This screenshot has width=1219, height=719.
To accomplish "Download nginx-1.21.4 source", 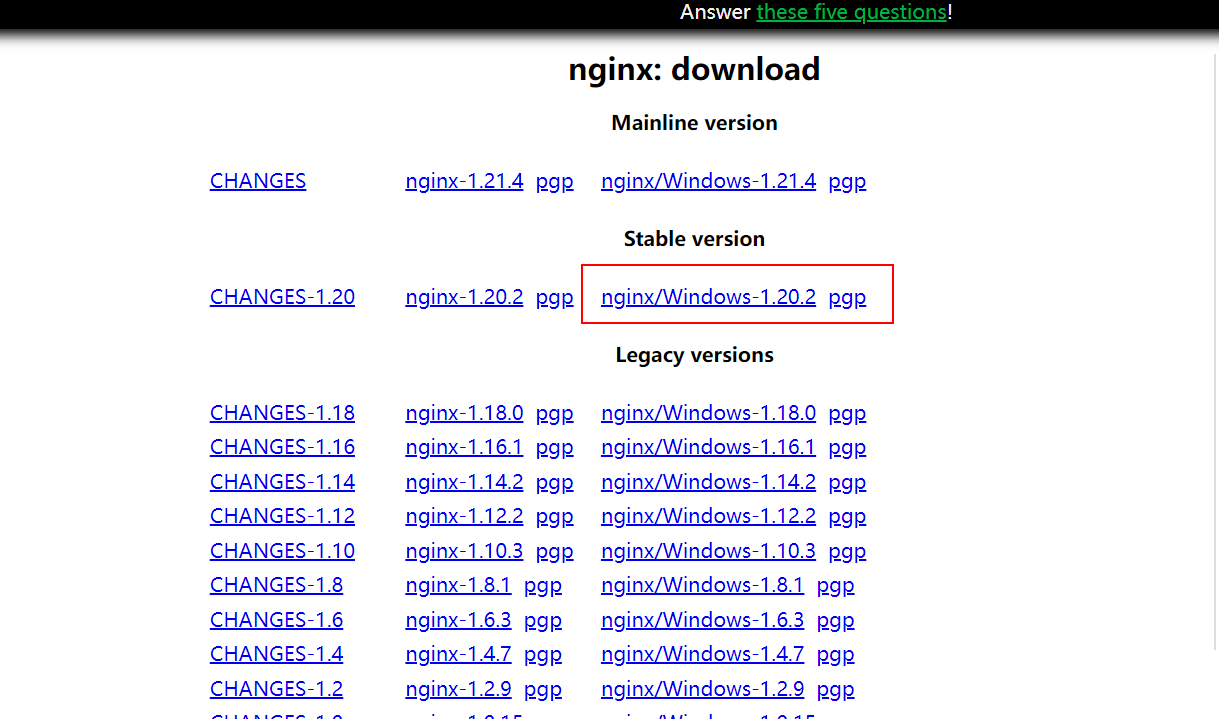I will (464, 181).
